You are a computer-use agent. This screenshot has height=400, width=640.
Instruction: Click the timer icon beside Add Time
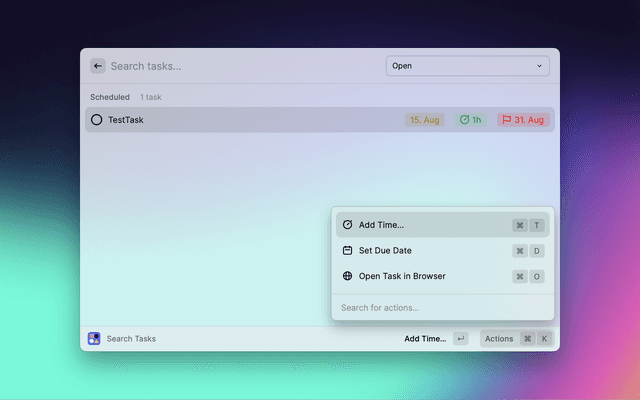coord(347,225)
